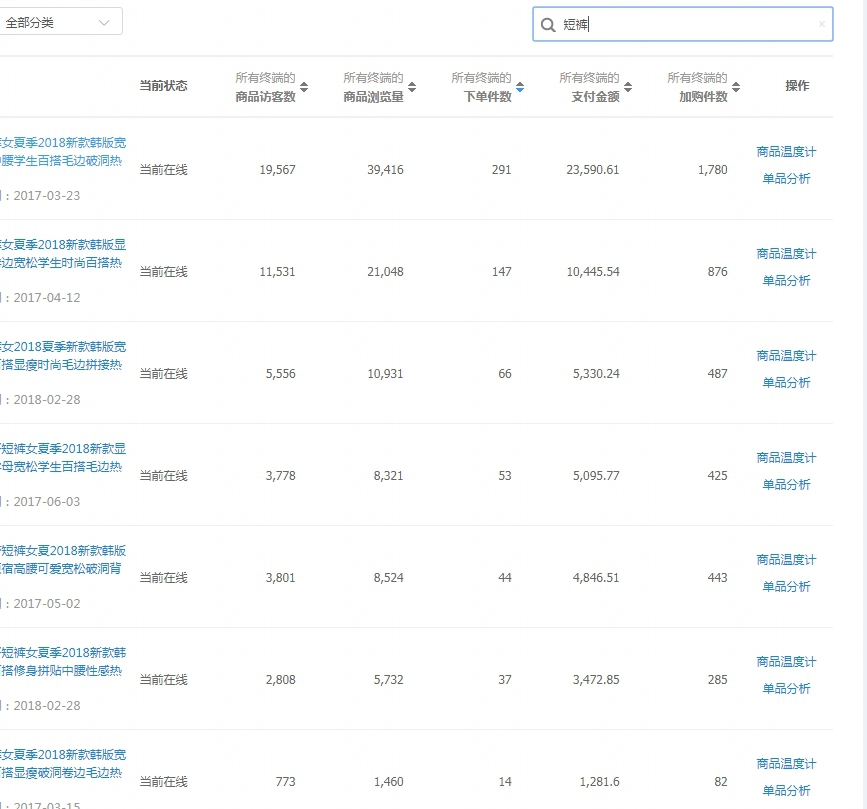This screenshot has width=867, height=809.
Task: Sort by 支付金额 arrow icon
Action: [x=628, y=87]
